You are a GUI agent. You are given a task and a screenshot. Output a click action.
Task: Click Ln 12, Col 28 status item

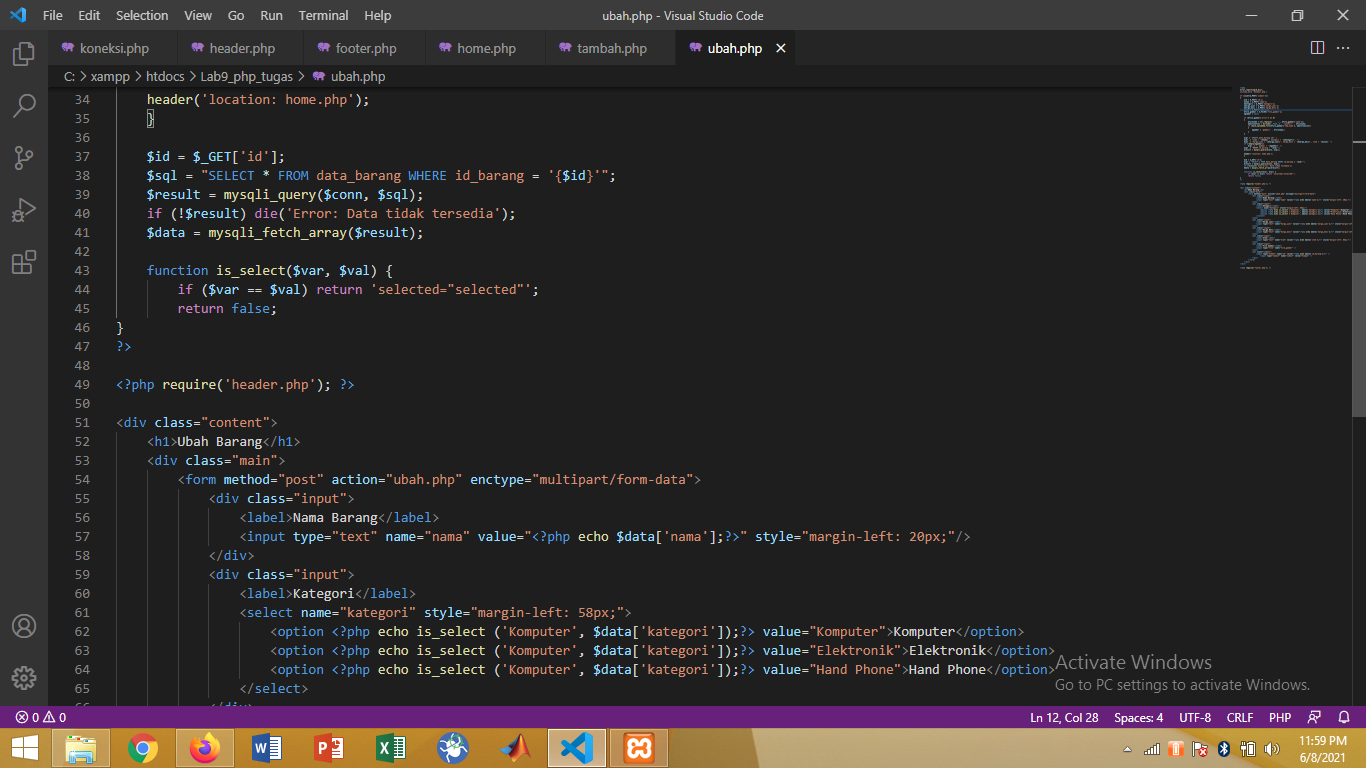click(x=1064, y=717)
